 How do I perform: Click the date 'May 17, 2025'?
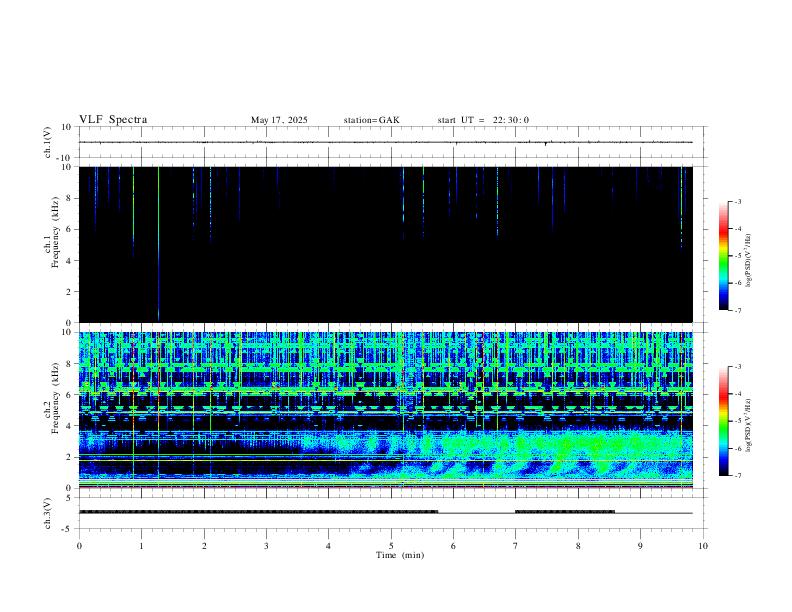(x=279, y=120)
